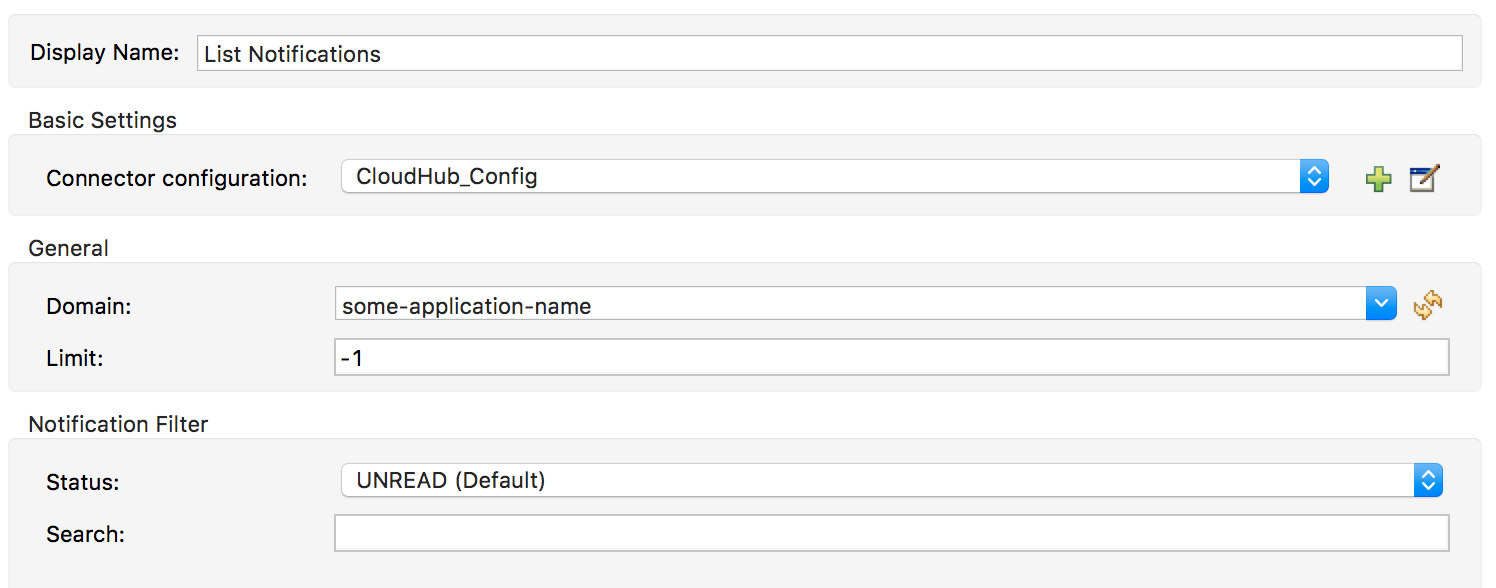Click the some-application-name domain value

[x=431, y=305]
